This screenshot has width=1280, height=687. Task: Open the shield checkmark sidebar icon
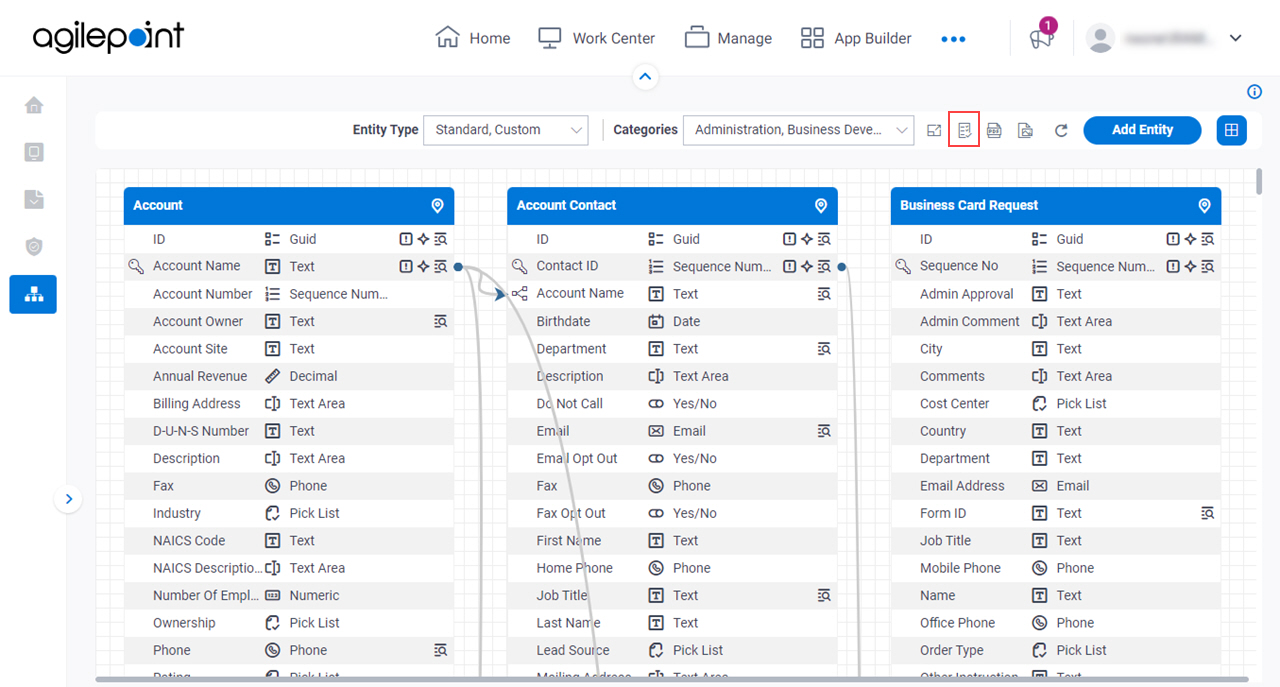tap(34, 246)
